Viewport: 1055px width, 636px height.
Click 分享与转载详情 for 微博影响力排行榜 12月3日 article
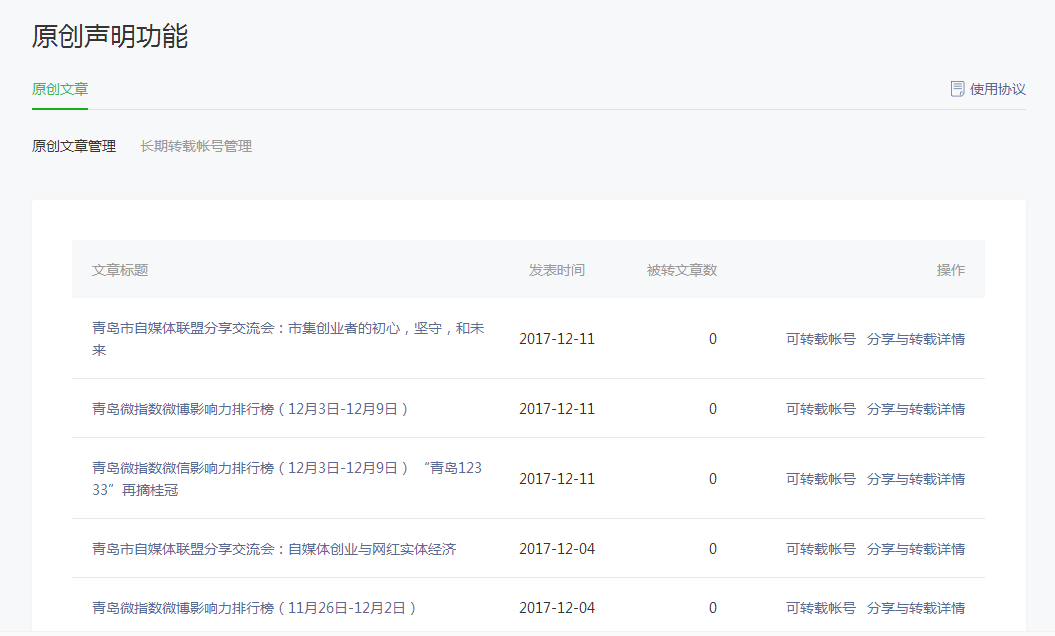click(915, 409)
